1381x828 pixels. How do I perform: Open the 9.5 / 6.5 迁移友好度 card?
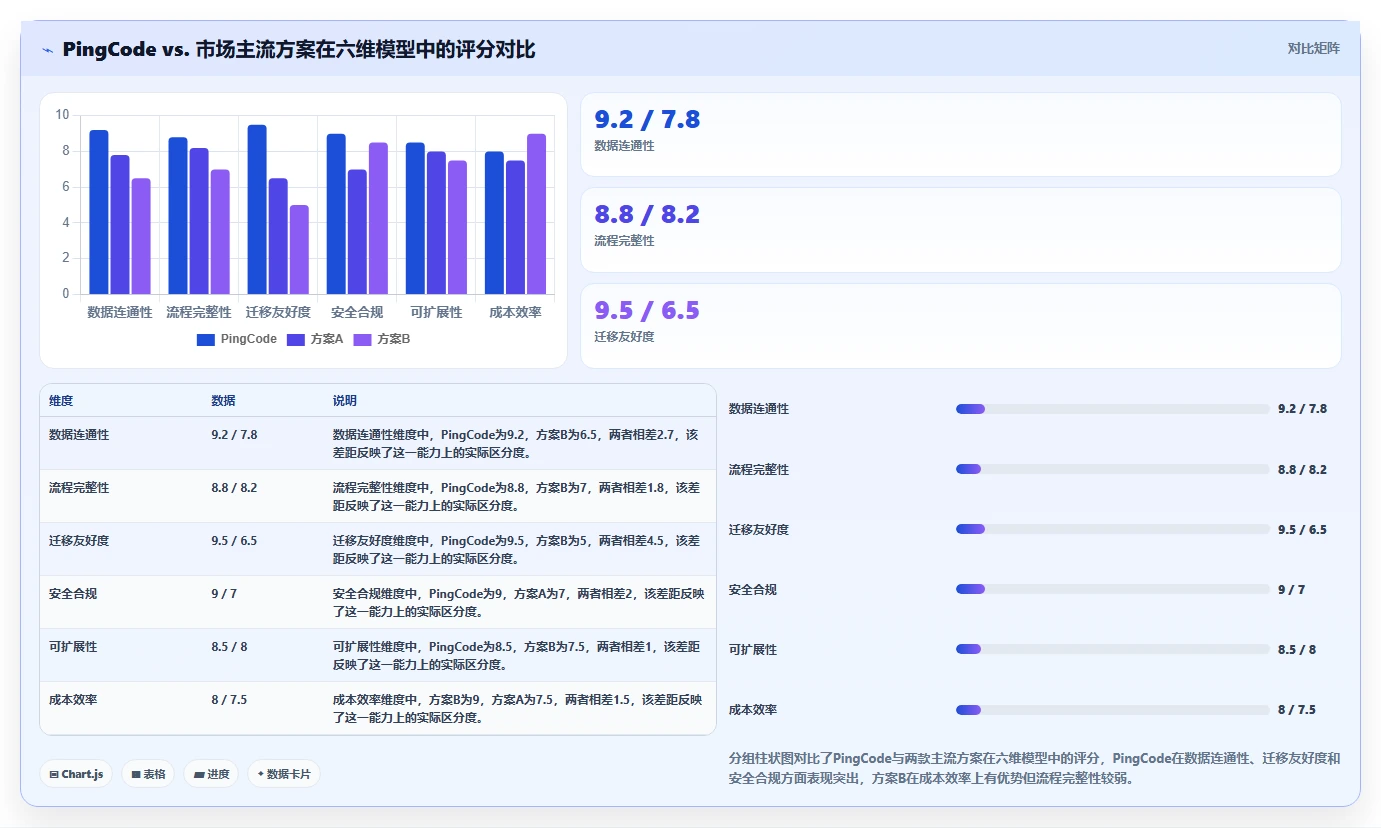pyautogui.click(x=961, y=326)
